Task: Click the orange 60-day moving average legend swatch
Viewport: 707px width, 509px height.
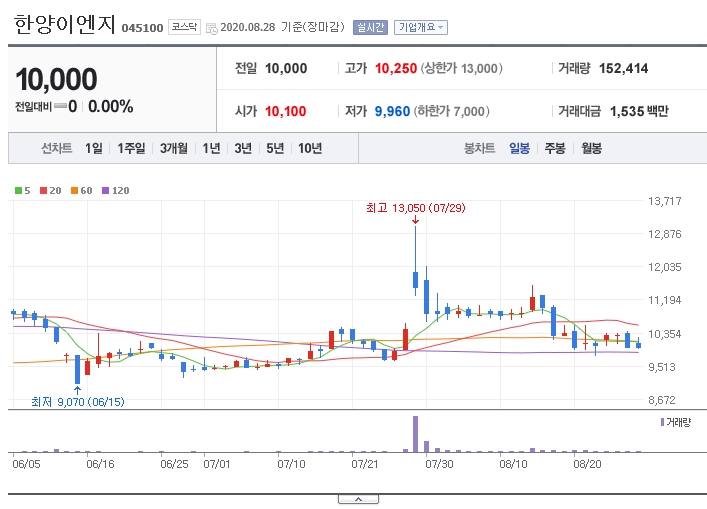Action: [74, 191]
